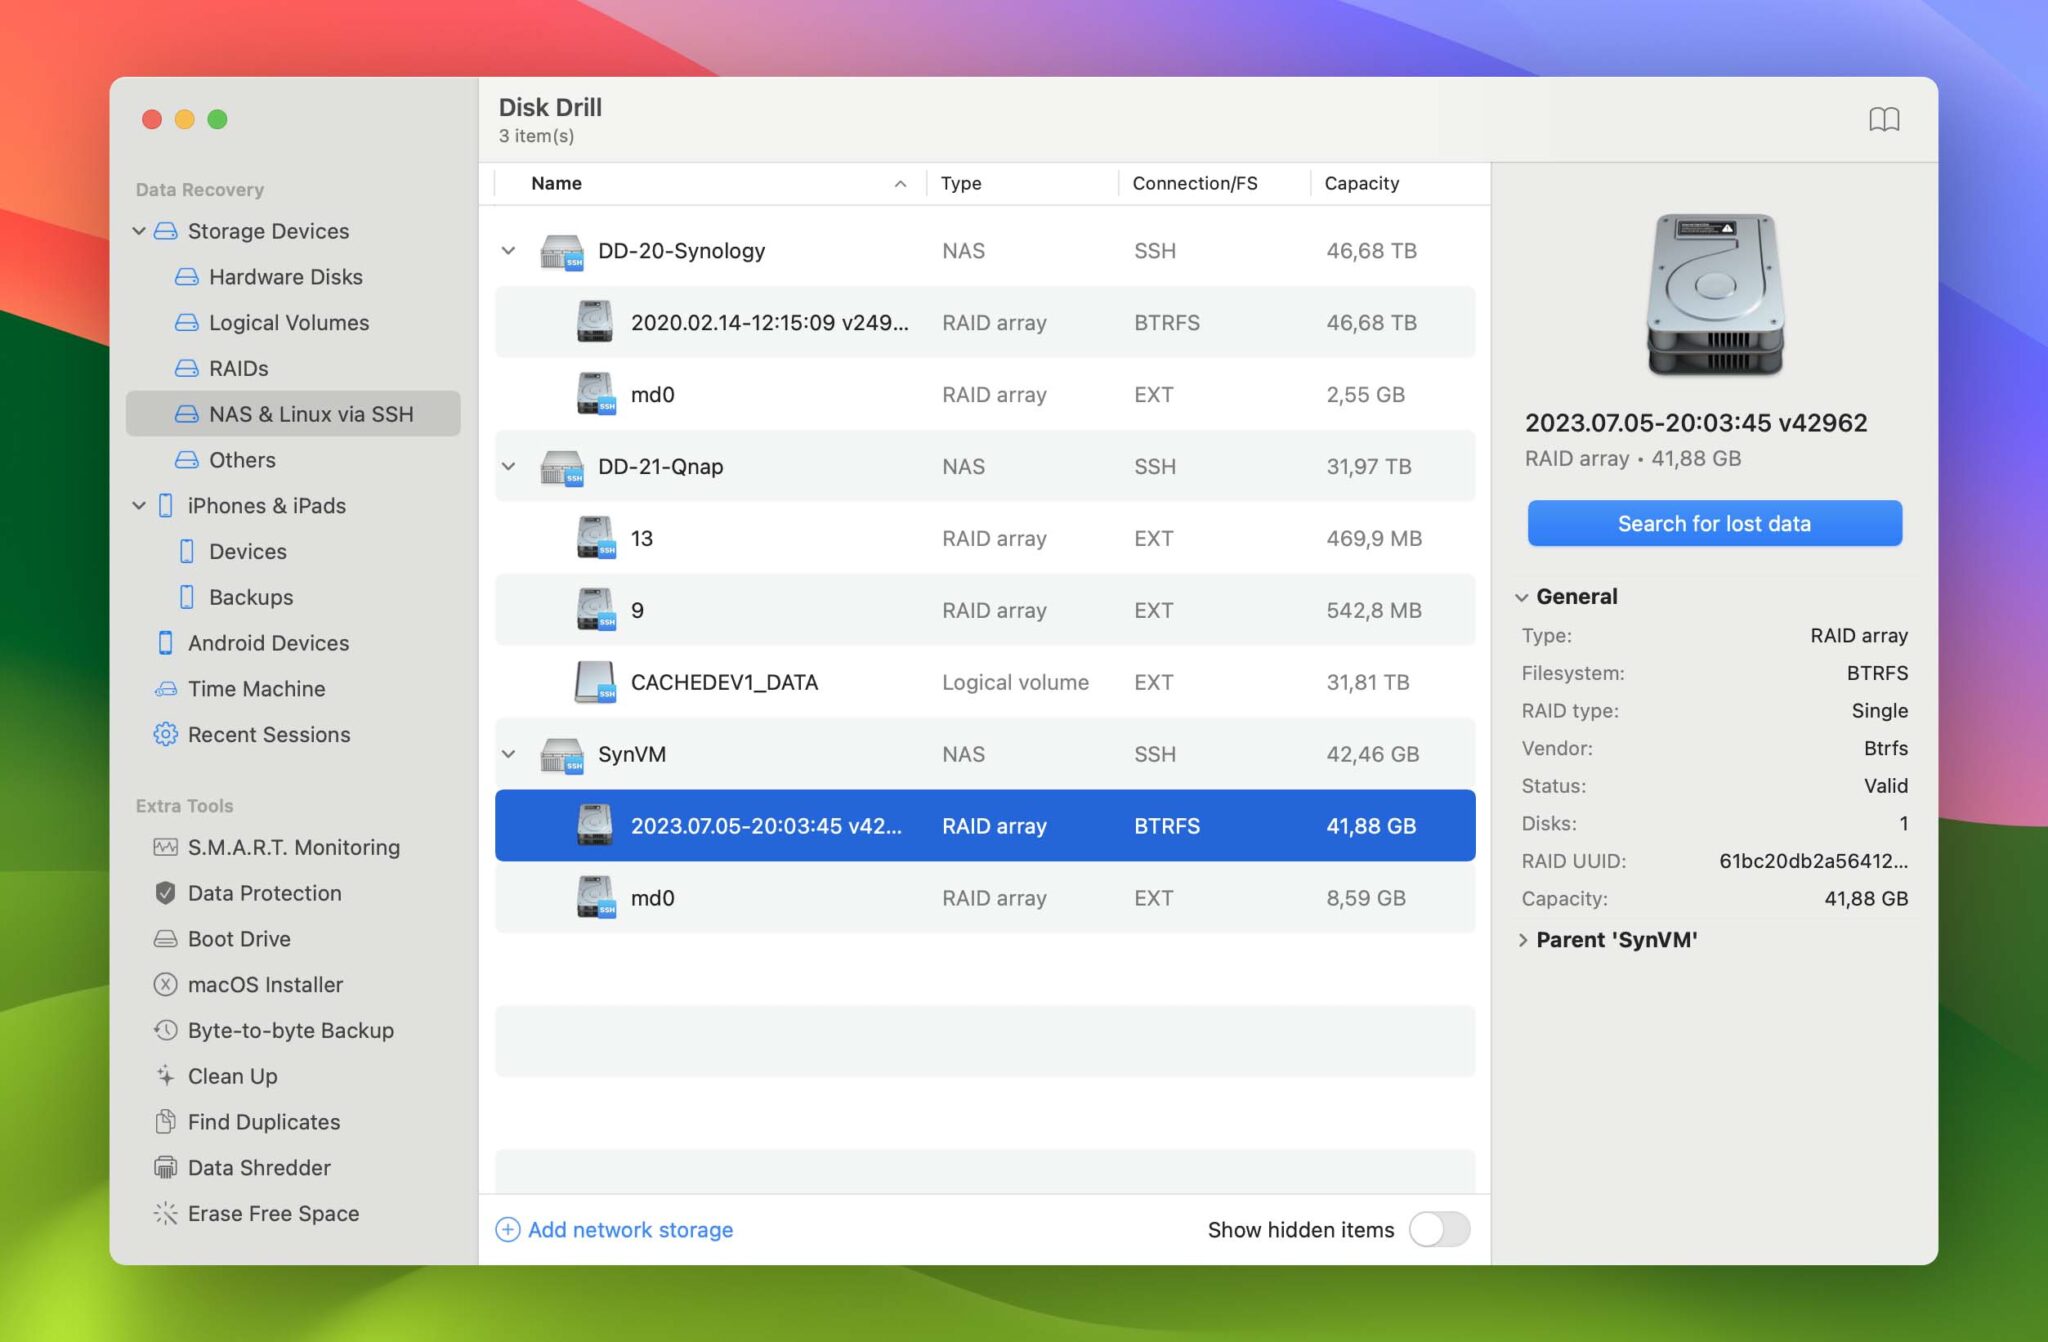Select Hardware Disks in the sidebar
Screen dimensions: 2048x1342
coord(286,277)
